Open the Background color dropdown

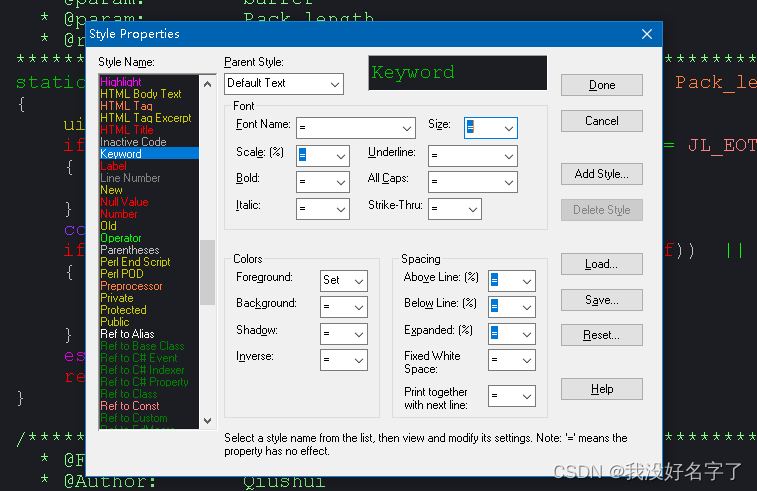pos(344,307)
